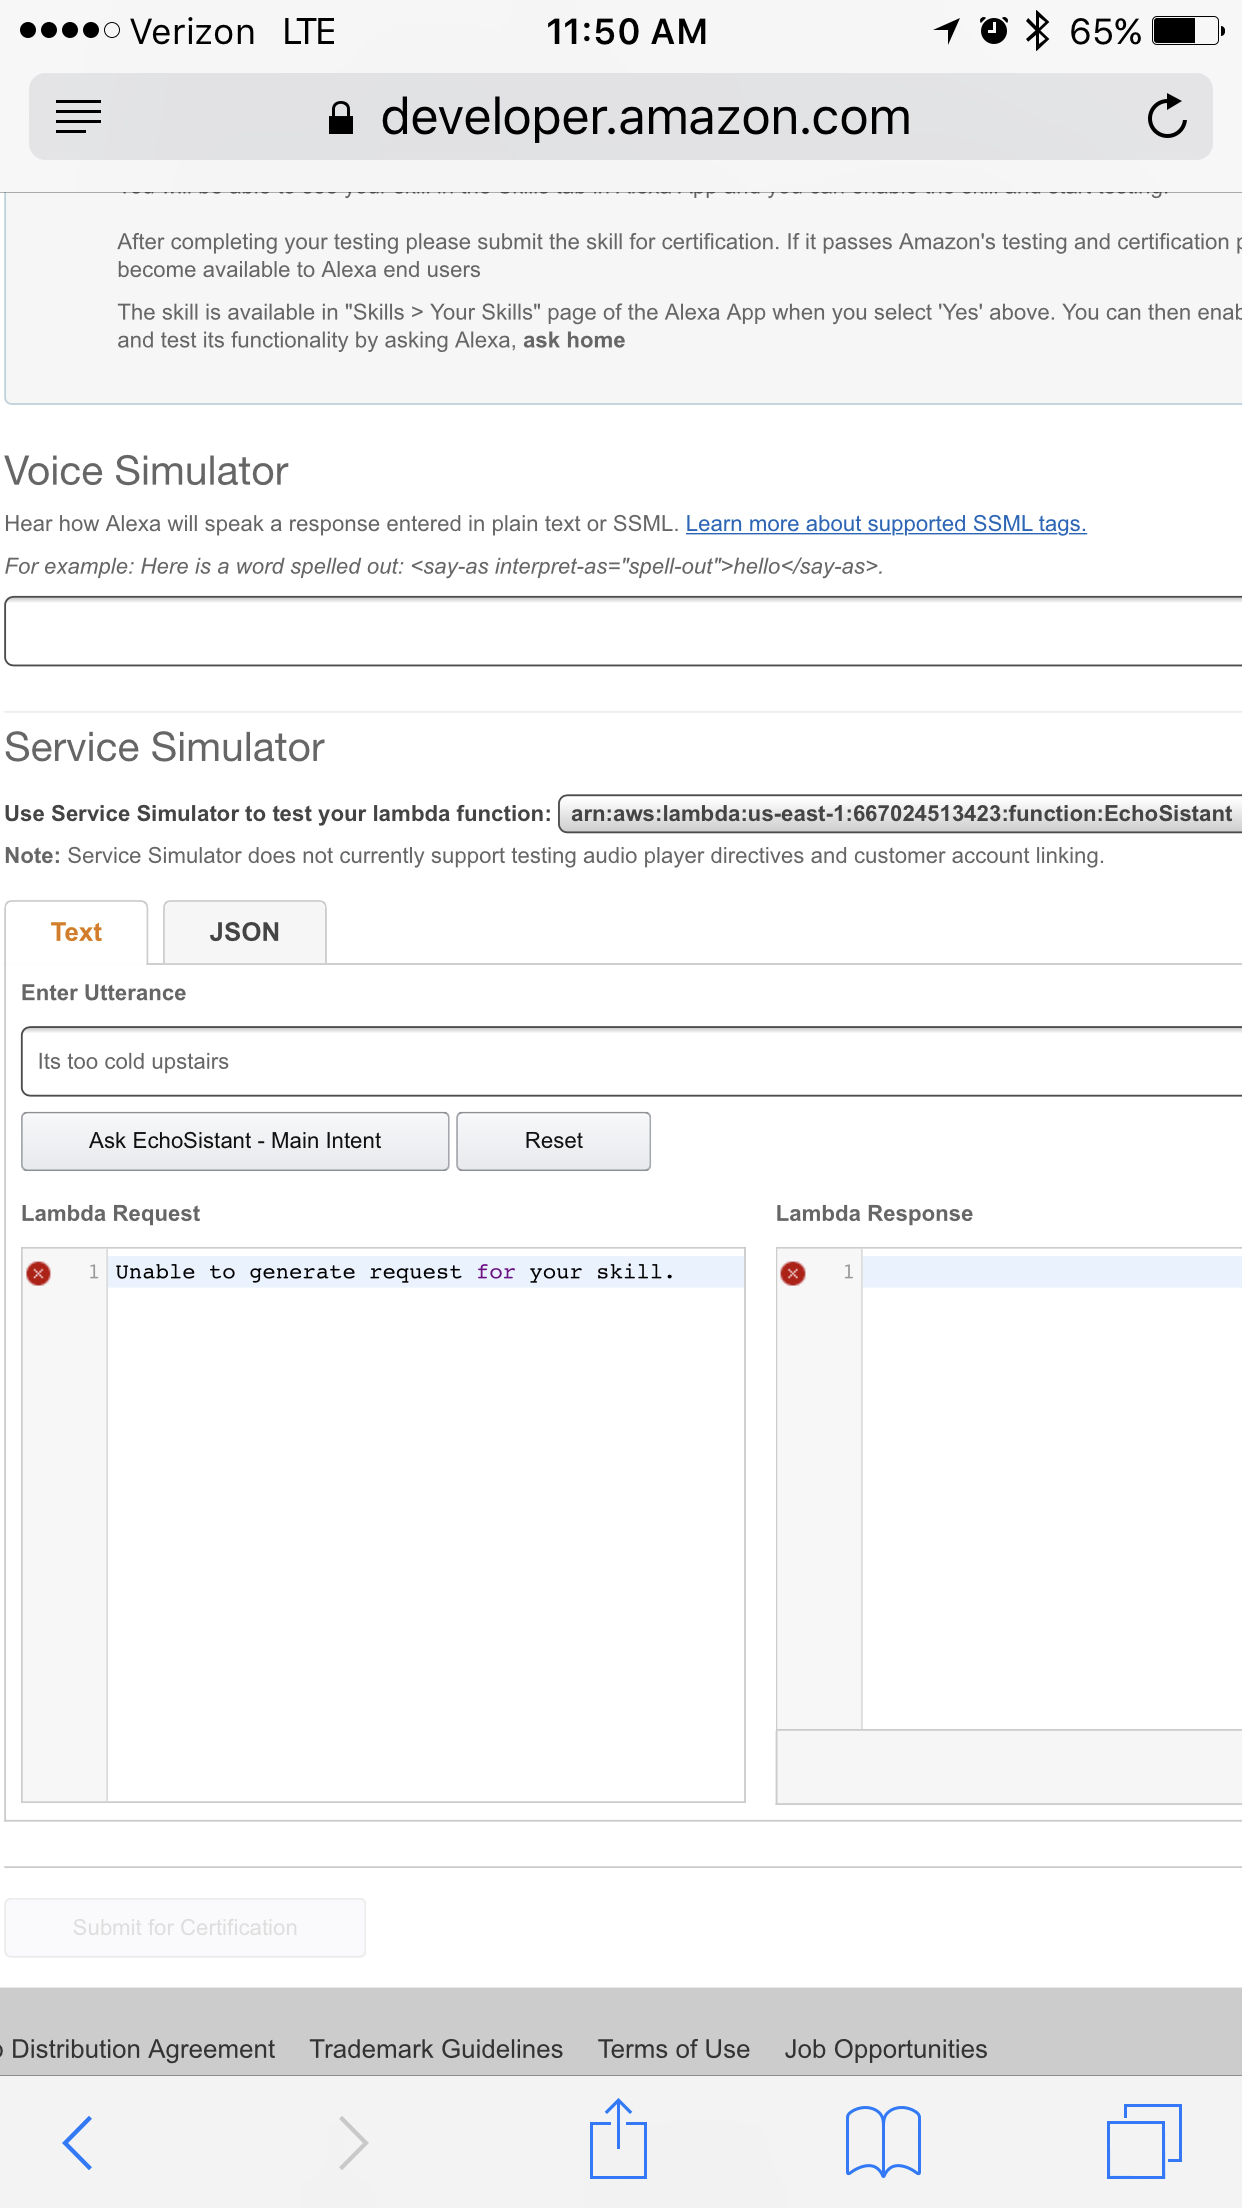Click the Service Simulator heading

tap(165, 747)
